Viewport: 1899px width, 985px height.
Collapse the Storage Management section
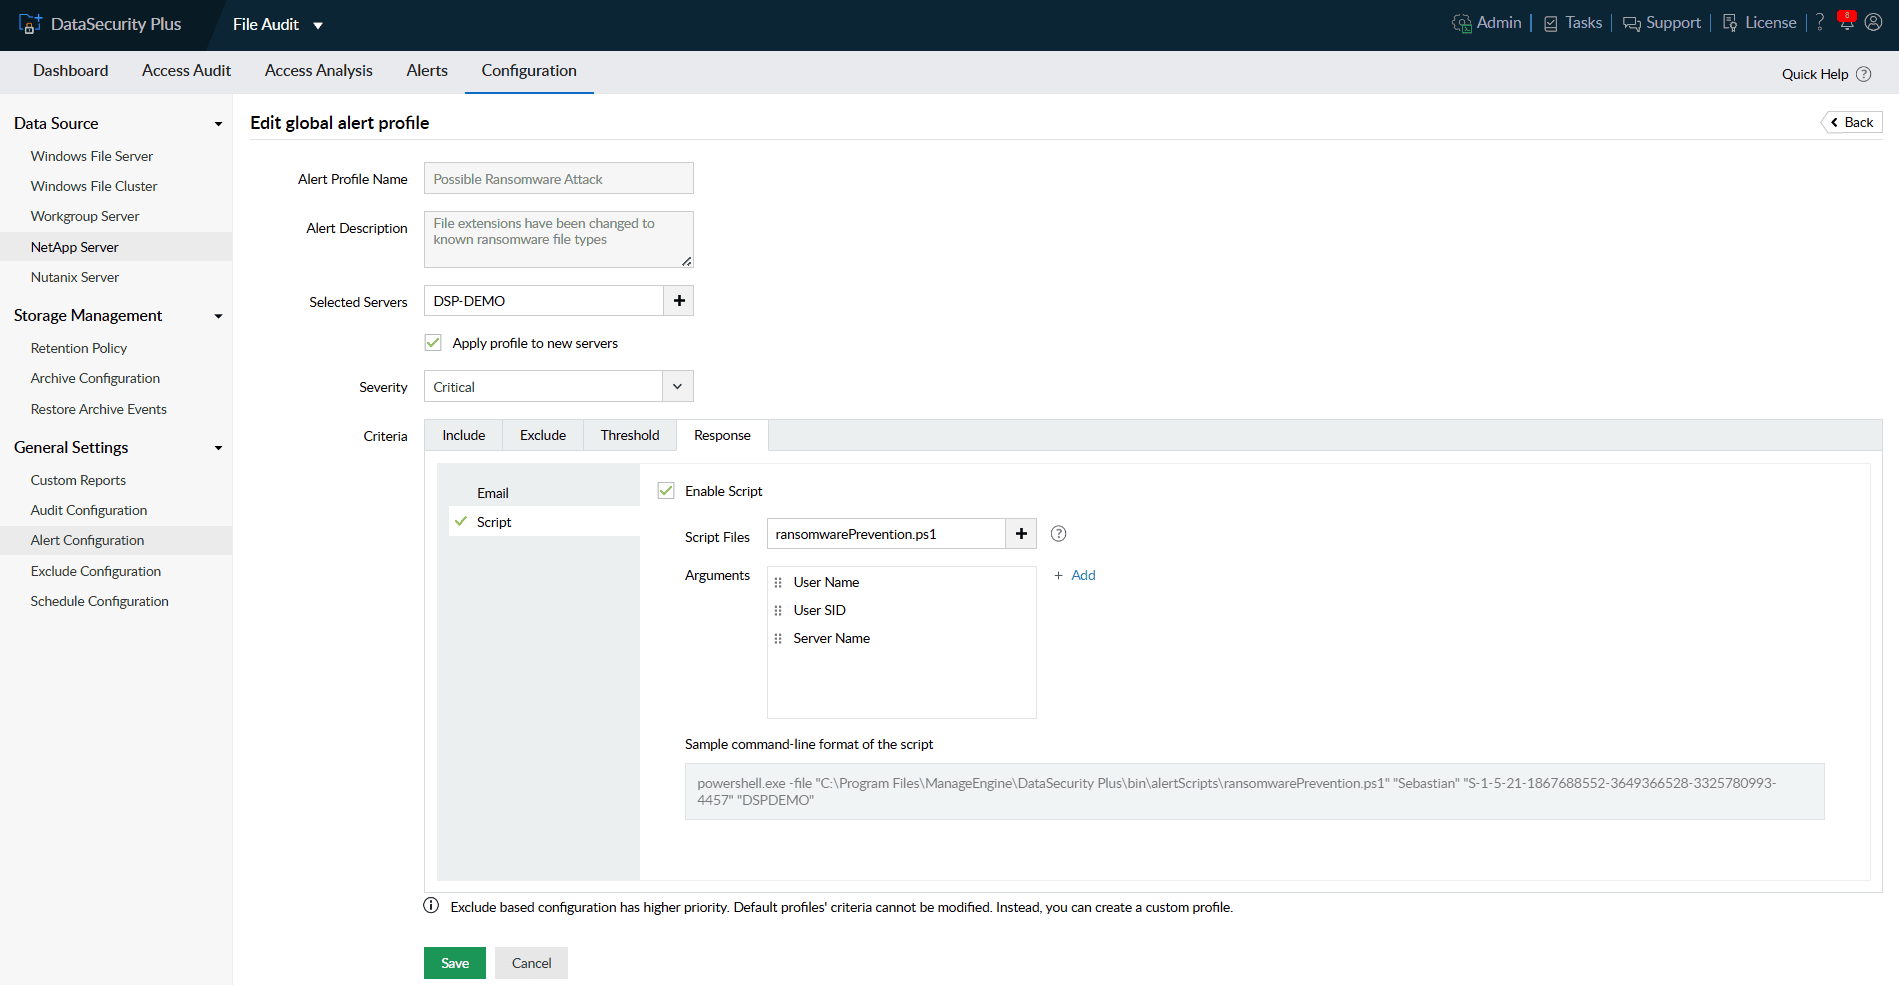218,316
